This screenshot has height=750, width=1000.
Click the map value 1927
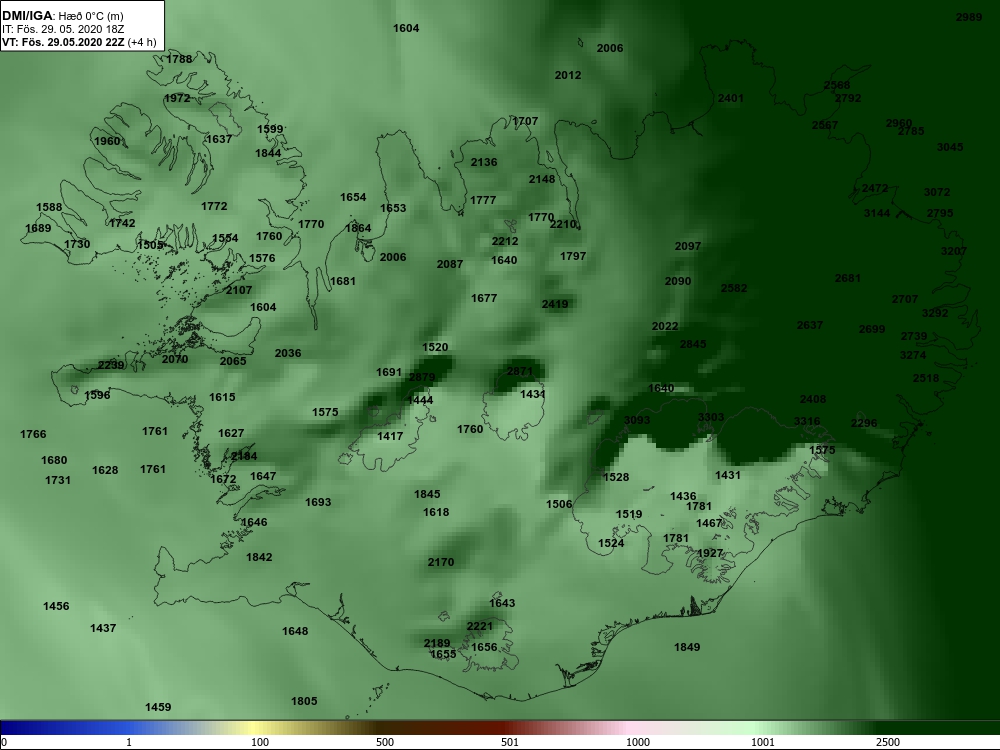pos(710,554)
